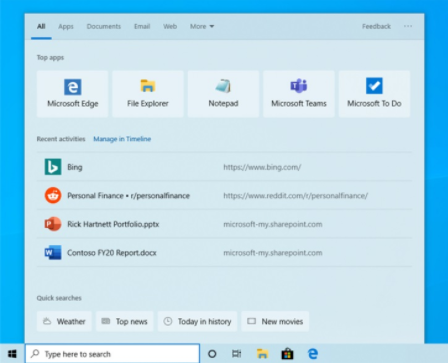Viewport: 448px width, 364px height.
Task: Open the Notepad top app tile
Action: click(223, 94)
